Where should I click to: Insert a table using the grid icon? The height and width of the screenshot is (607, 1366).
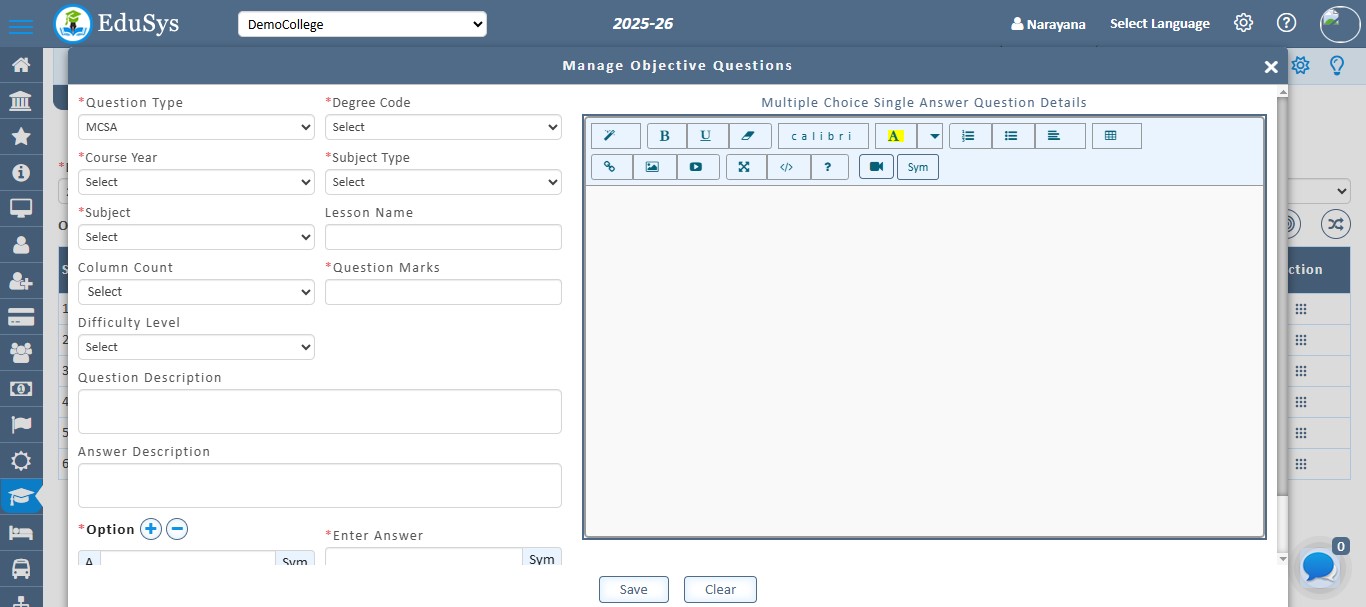pyautogui.click(x=1116, y=136)
